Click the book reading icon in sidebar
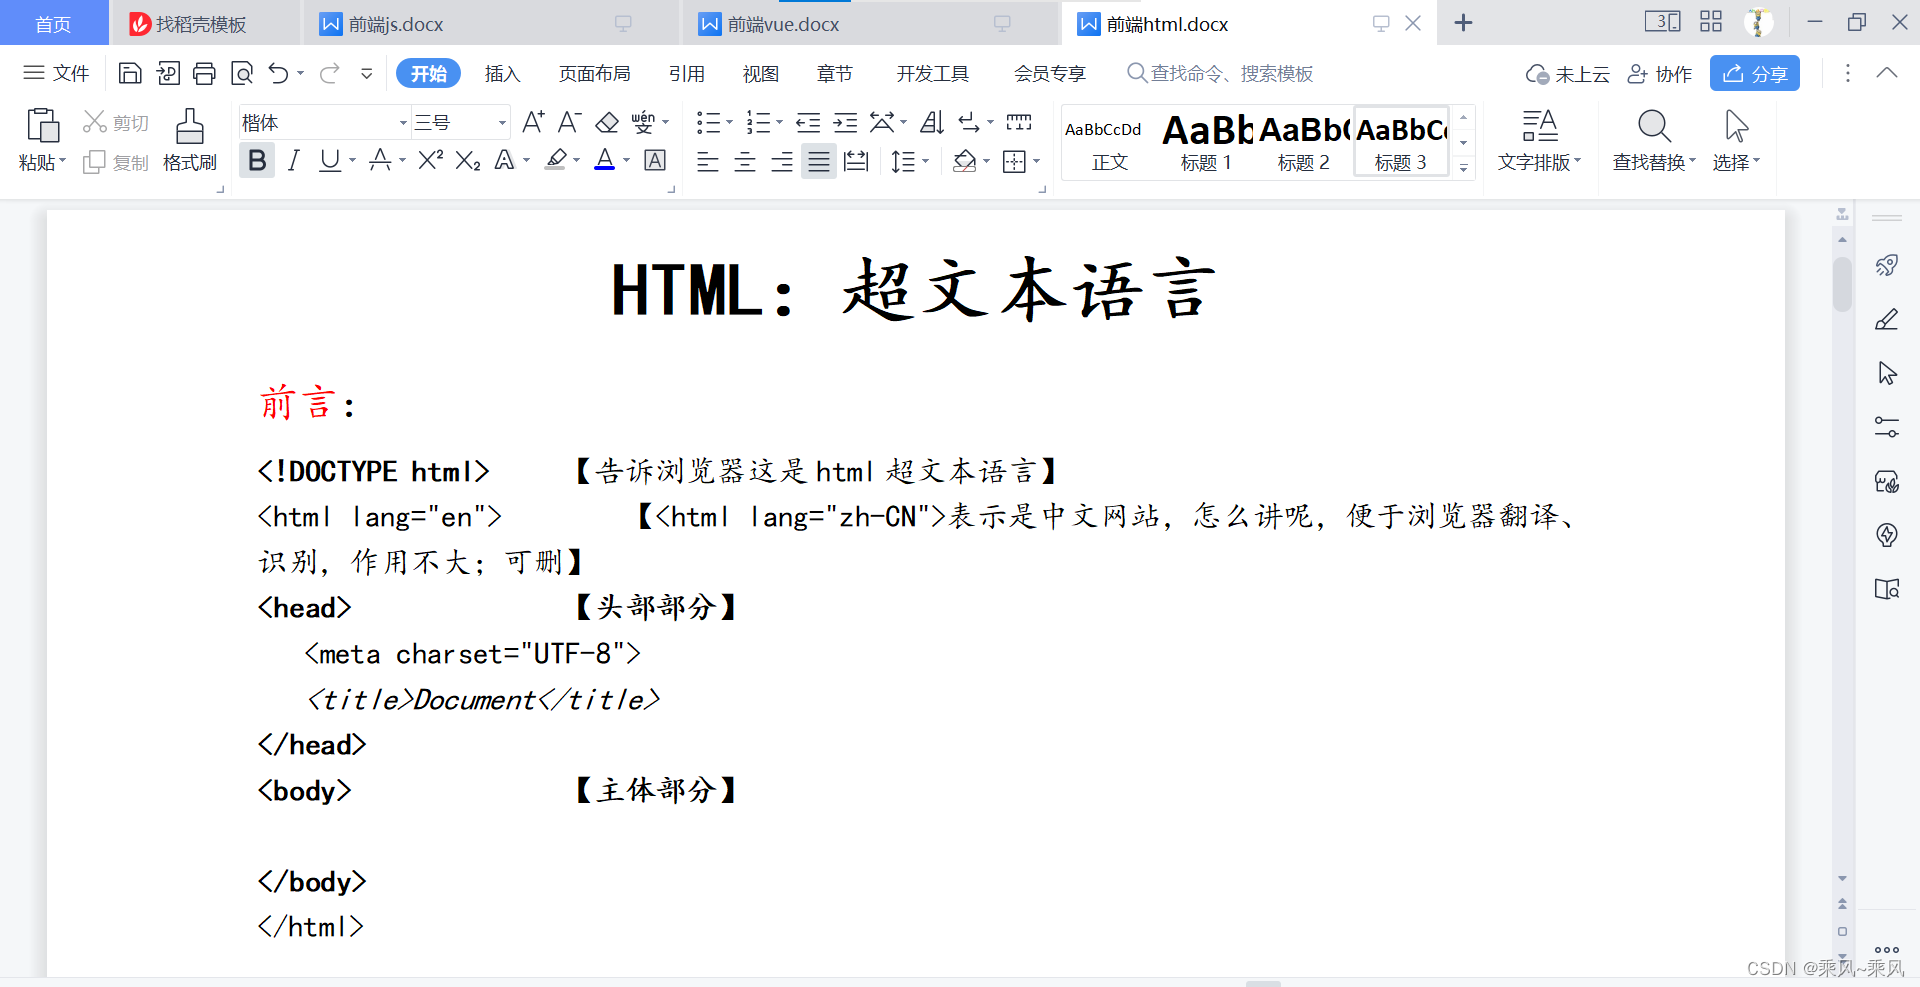The image size is (1920, 987). pos(1887,589)
